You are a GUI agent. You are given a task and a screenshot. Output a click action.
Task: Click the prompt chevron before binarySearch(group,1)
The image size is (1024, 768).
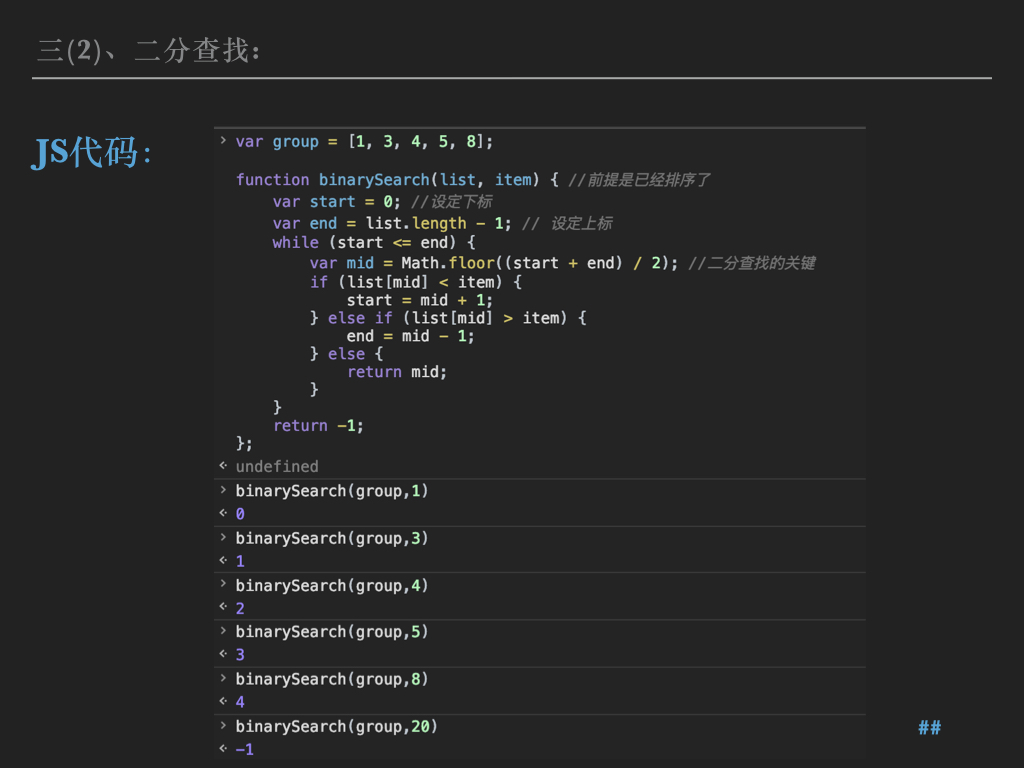[x=223, y=490]
